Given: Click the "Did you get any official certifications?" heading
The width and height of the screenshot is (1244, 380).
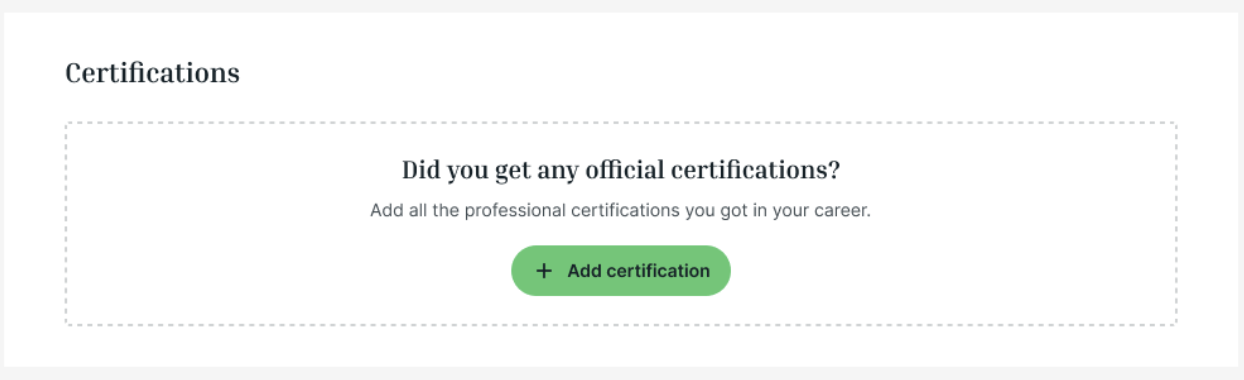Looking at the screenshot, I should (x=621, y=170).
